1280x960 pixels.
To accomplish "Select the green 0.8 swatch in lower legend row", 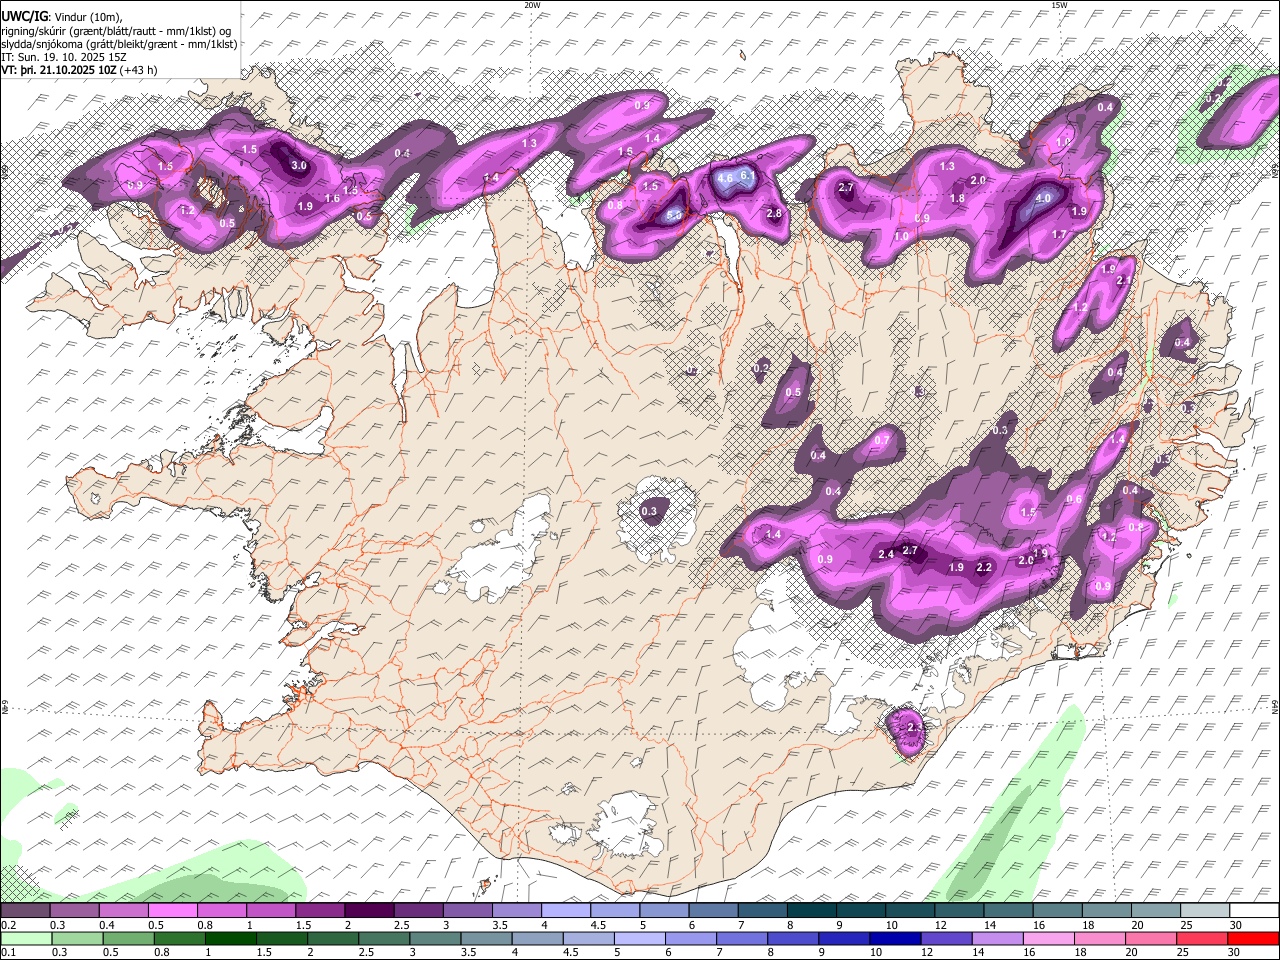I will 179,938.
